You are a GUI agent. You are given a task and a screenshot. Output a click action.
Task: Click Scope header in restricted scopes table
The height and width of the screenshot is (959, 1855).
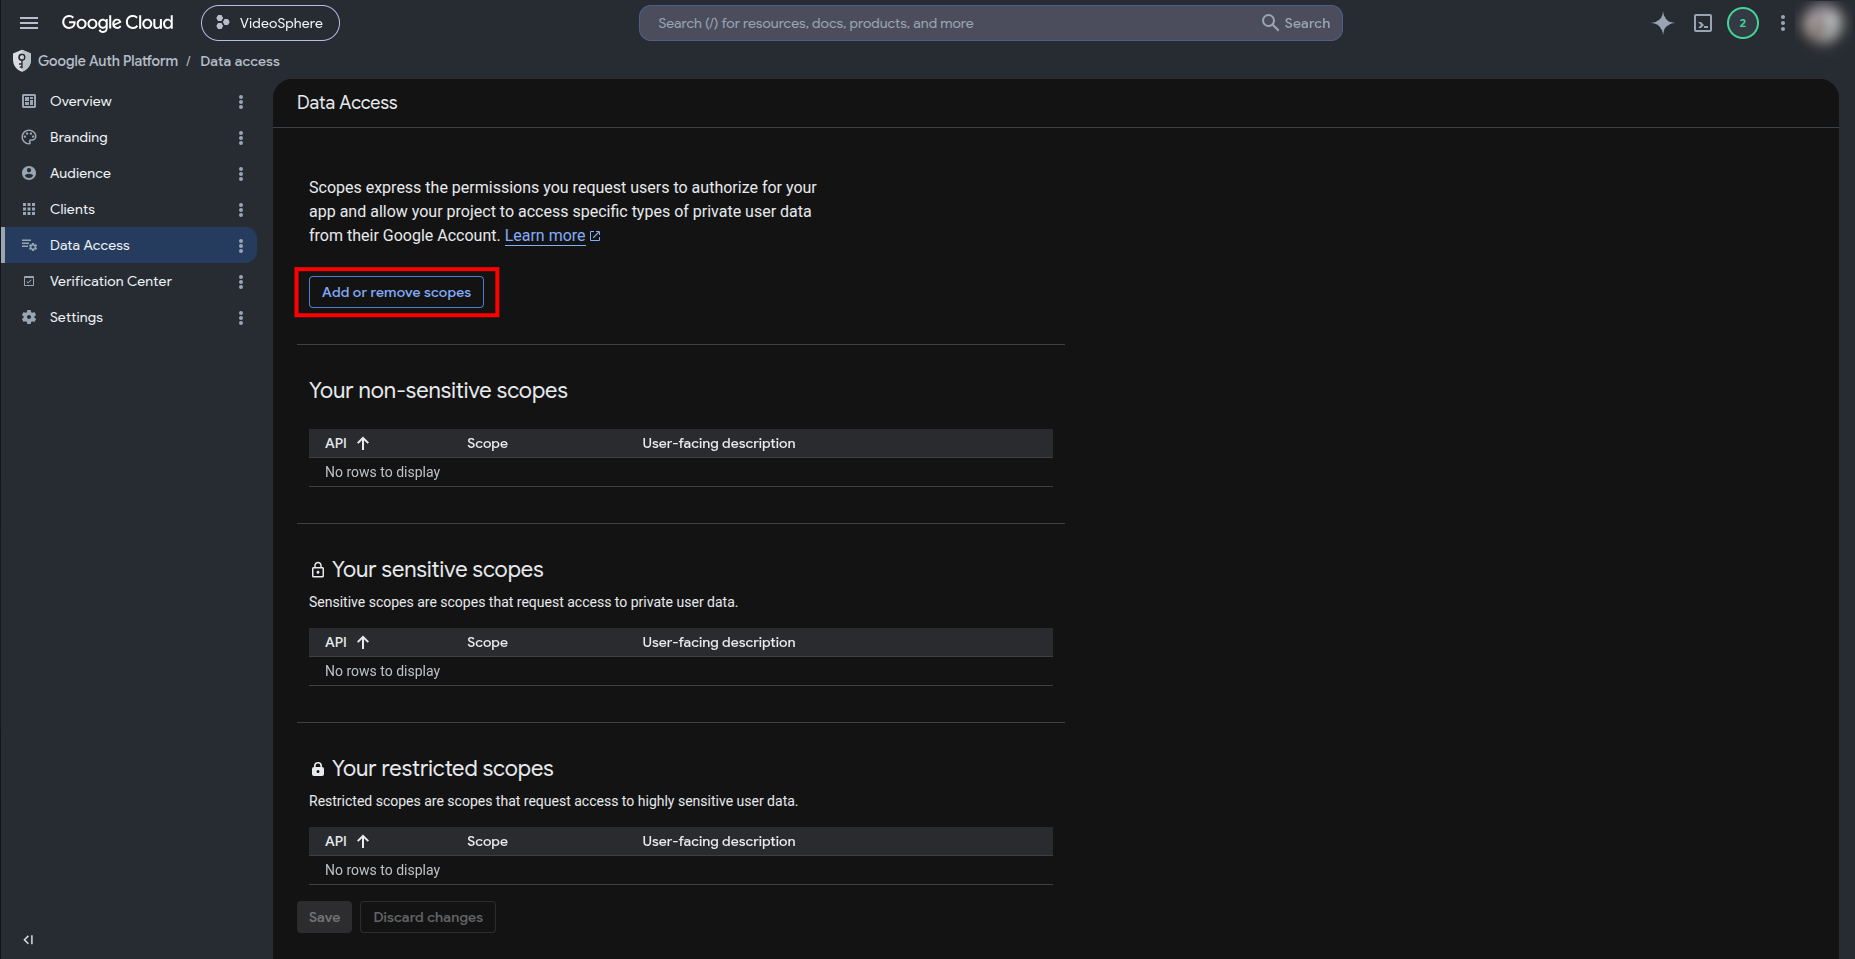click(x=487, y=841)
